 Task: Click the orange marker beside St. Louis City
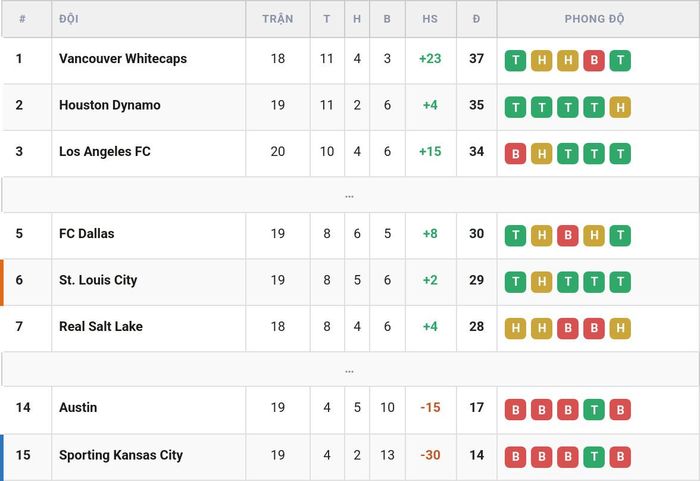(x=2, y=282)
